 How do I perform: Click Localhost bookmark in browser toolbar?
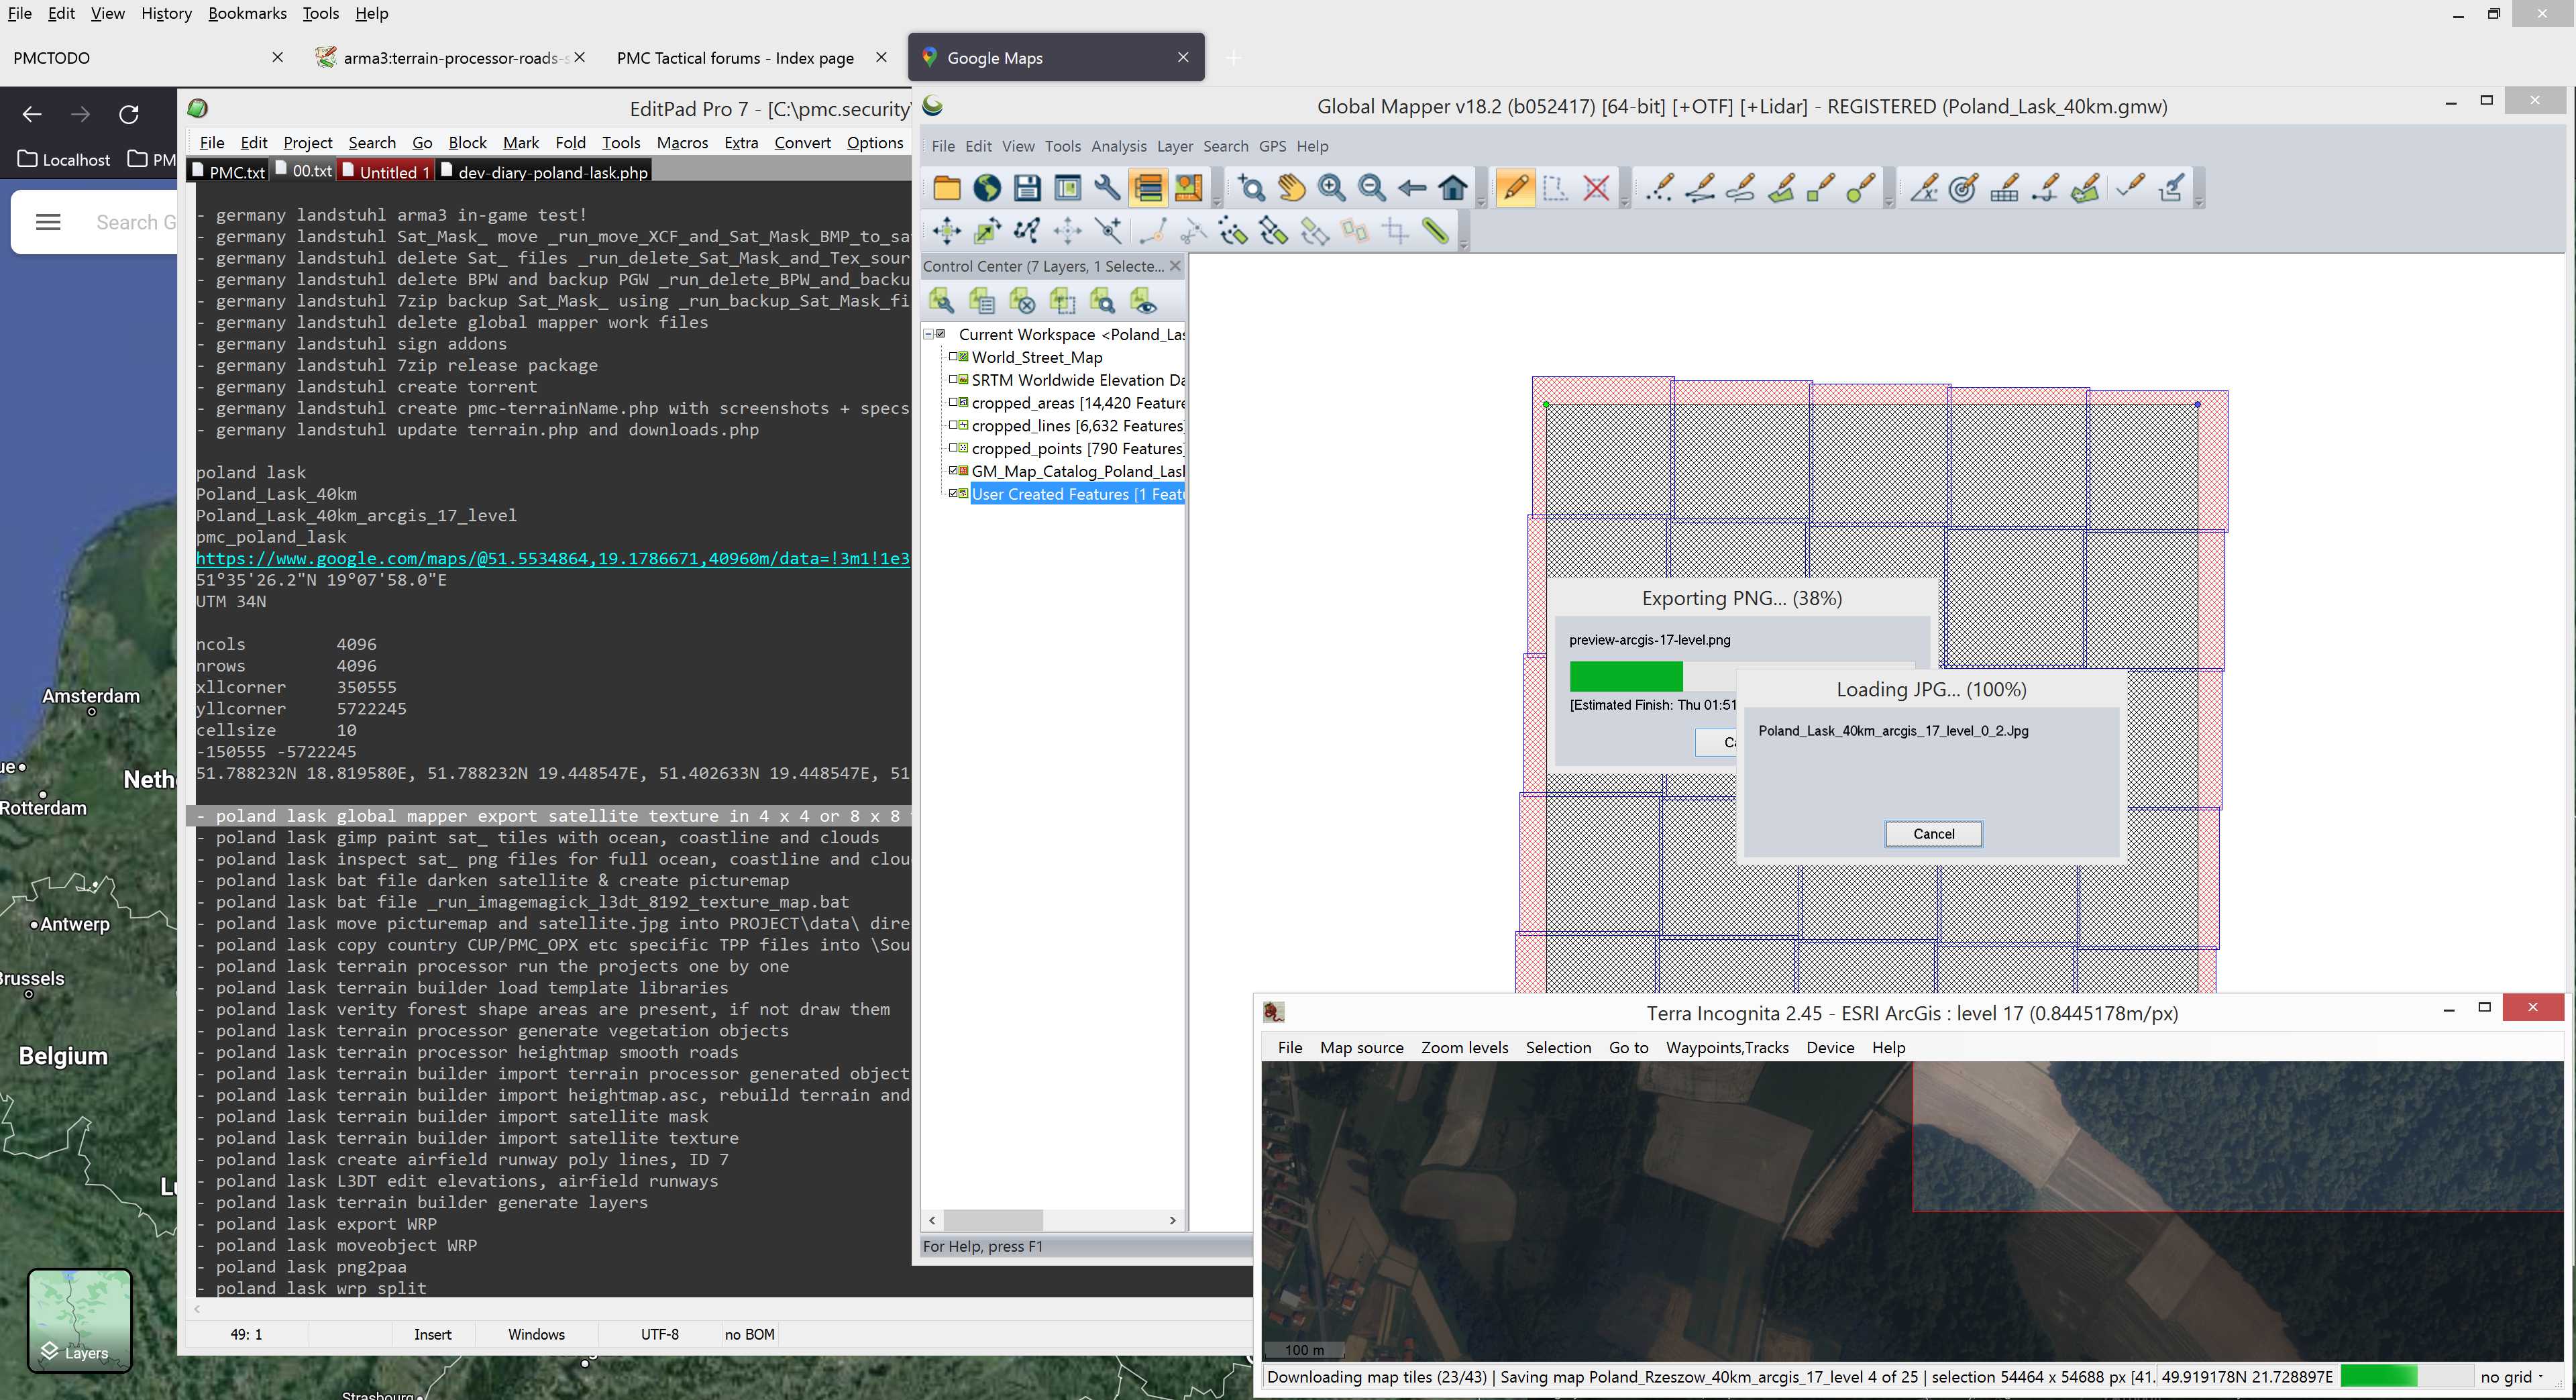point(64,160)
